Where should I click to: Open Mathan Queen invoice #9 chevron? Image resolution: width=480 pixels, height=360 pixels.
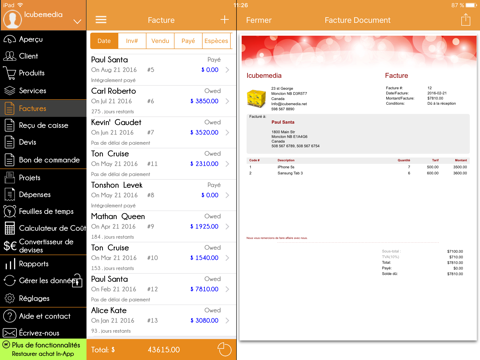pyautogui.click(x=227, y=226)
